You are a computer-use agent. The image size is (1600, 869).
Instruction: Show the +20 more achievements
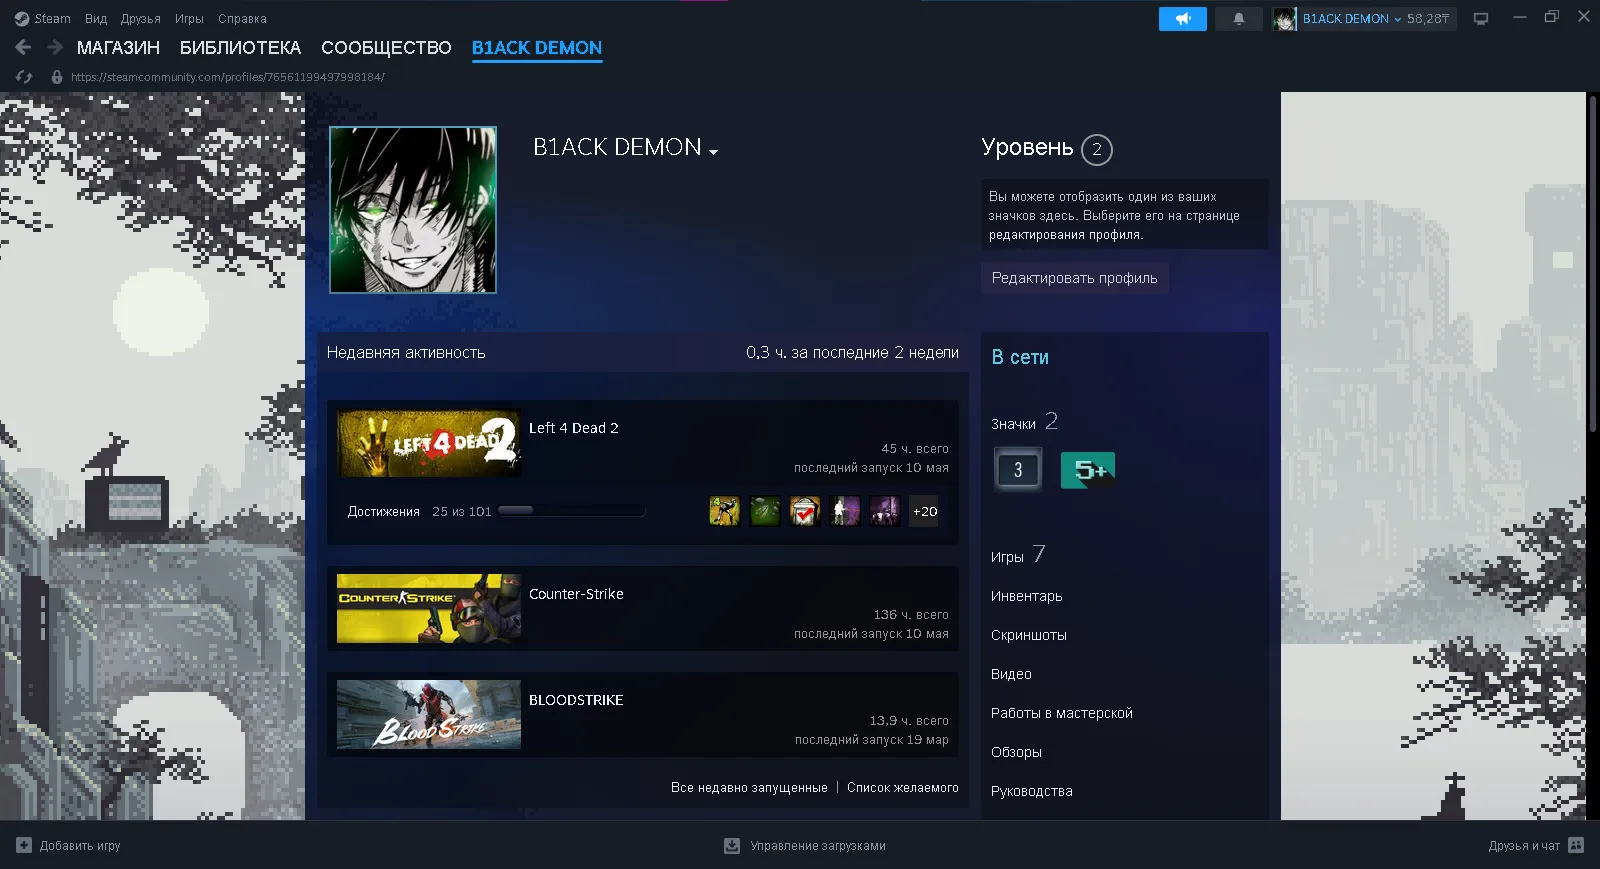pos(925,511)
